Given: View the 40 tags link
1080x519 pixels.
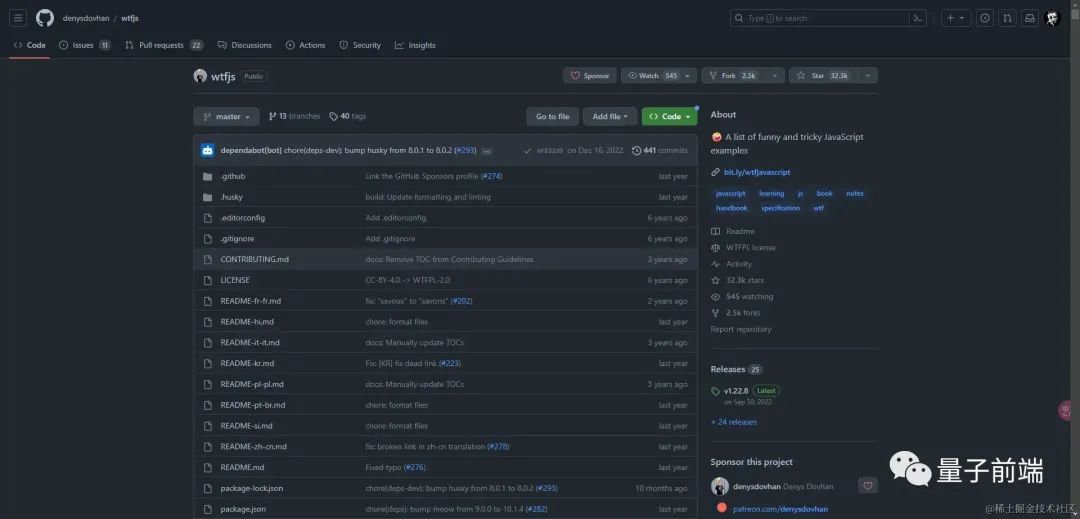Looking at the screenshot, I should pyautogui.click(x=348, y=117).
